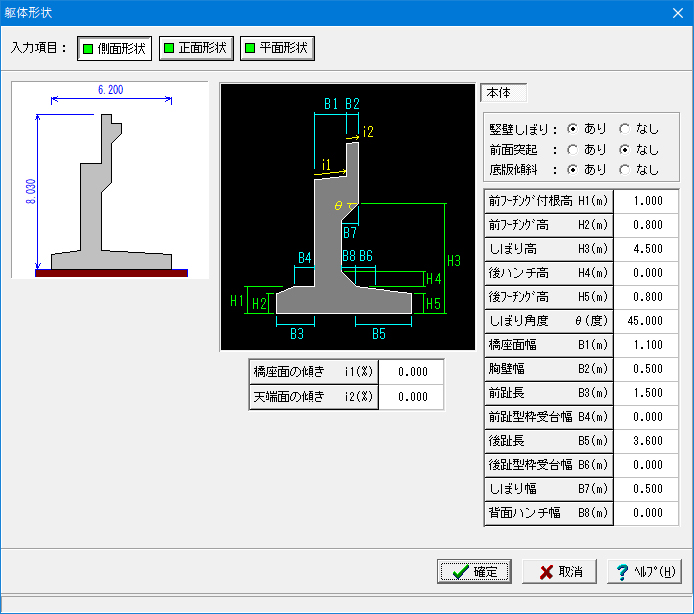Click the 8.030 height dimension in preview
Image resolution: width=694 pixels, height=614 pixels.
click(x=31, y=191)
